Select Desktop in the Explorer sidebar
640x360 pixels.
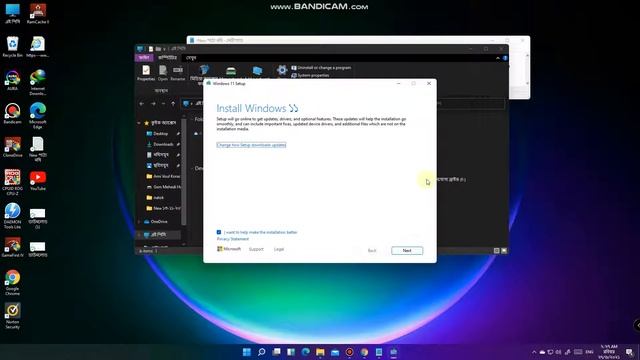click(160, 133)
